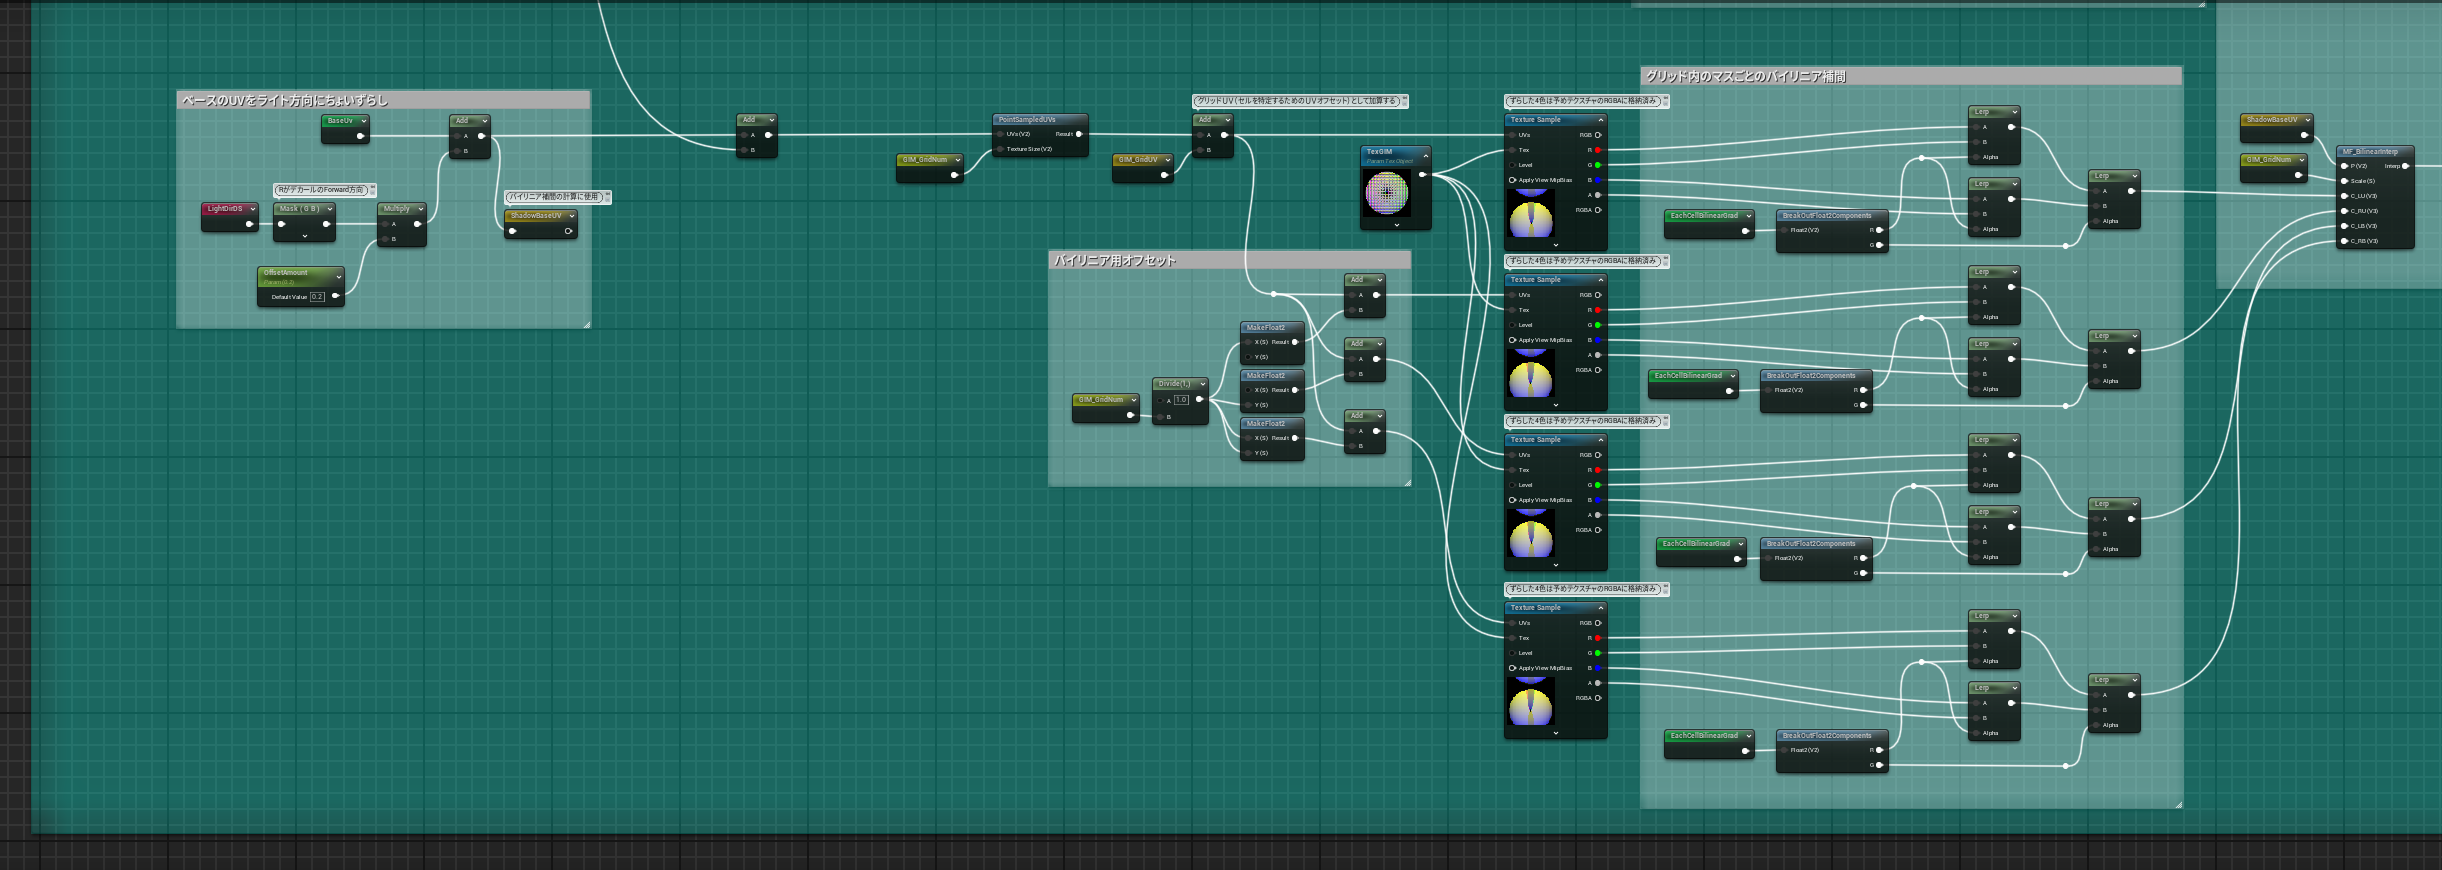Click resize handle of 'バイリニア用オフセット' comment box

[x=1407, y=482]
